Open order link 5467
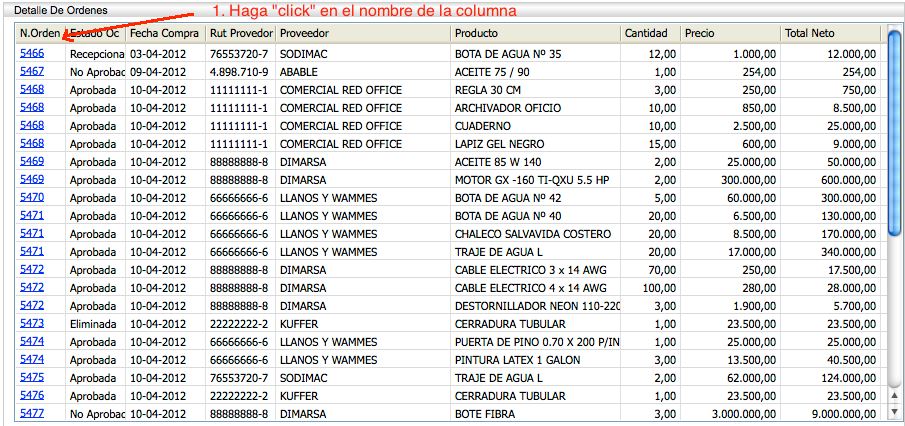The height and width of the screenshot is (426, 905). (32, 72)
